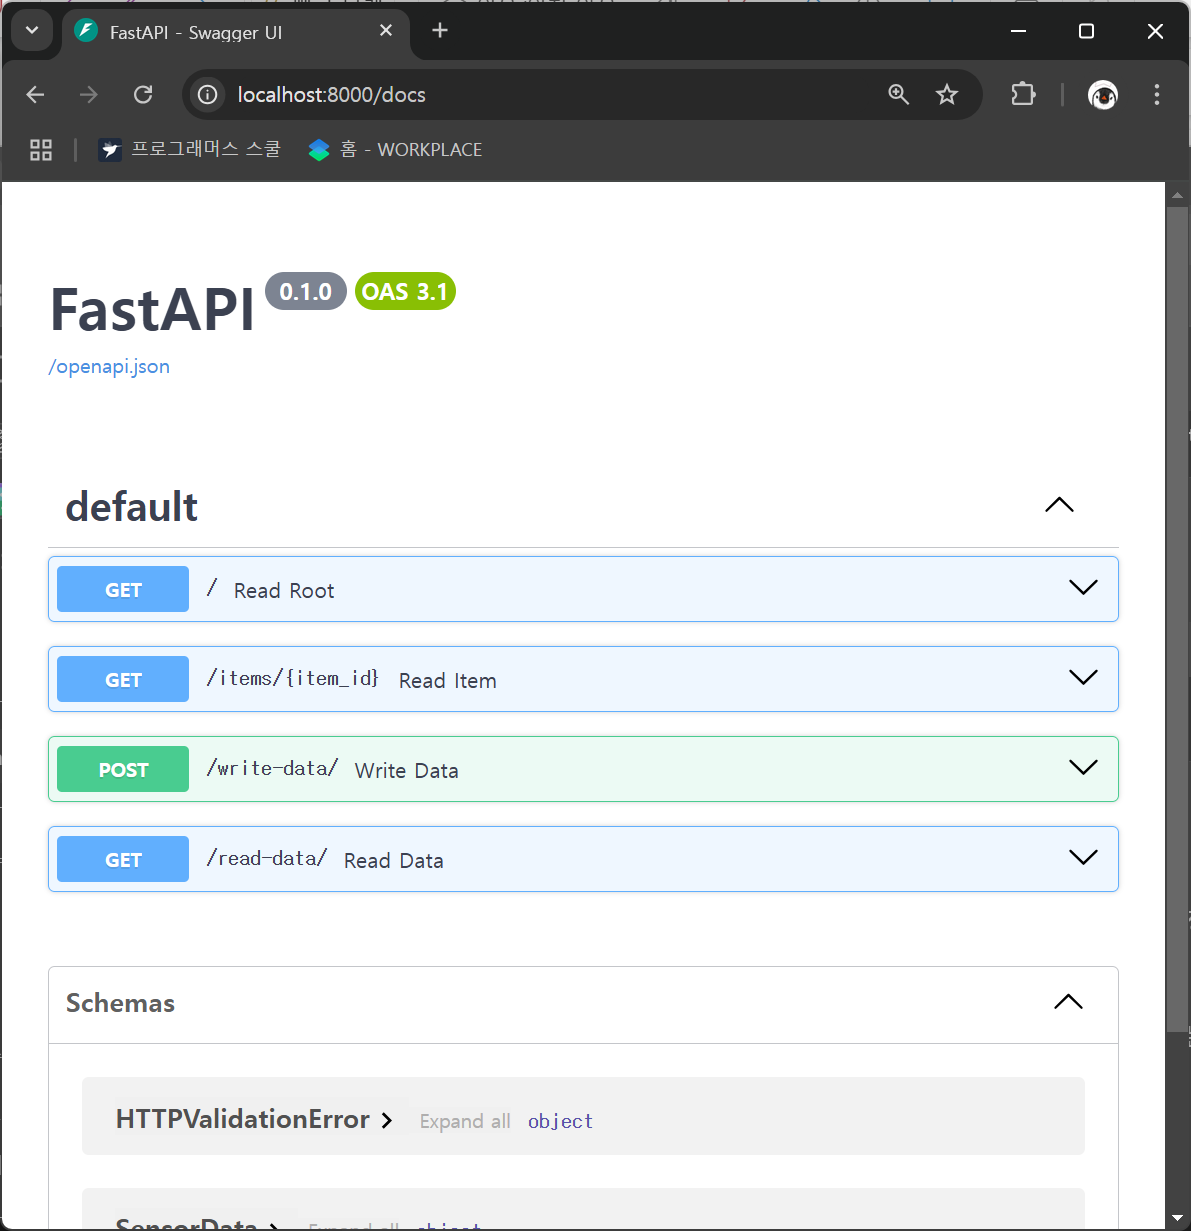Open the 프로그래머스 스쿨 bookmark
The width and height of the screenshot is (1191, 1231).
[x=190, y=150]
